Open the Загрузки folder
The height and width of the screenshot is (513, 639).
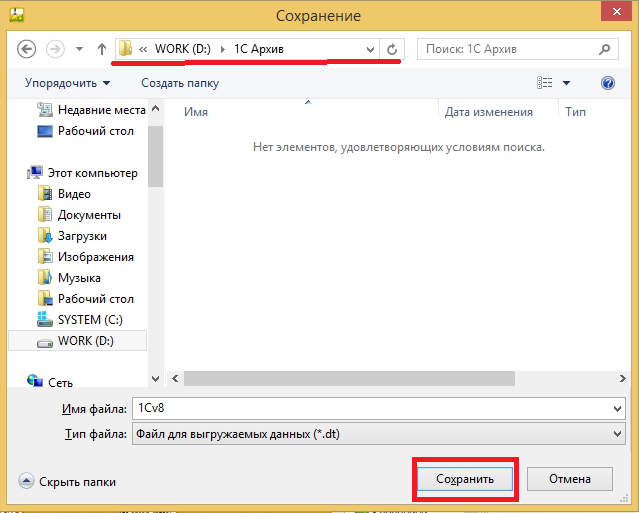tap(82, 236)
